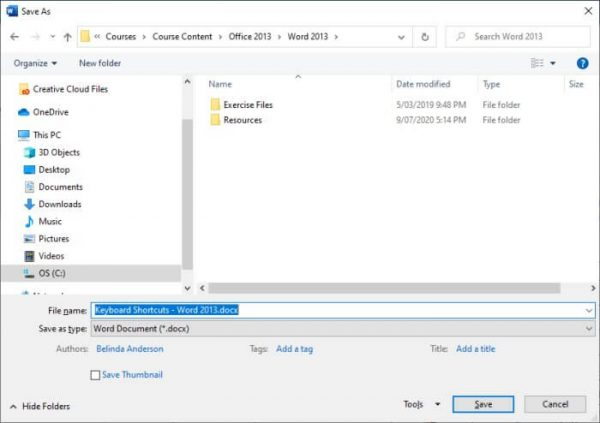Open the Tools dropdown menu
This screenshot has width=600, height=423.
coord(422,404)
